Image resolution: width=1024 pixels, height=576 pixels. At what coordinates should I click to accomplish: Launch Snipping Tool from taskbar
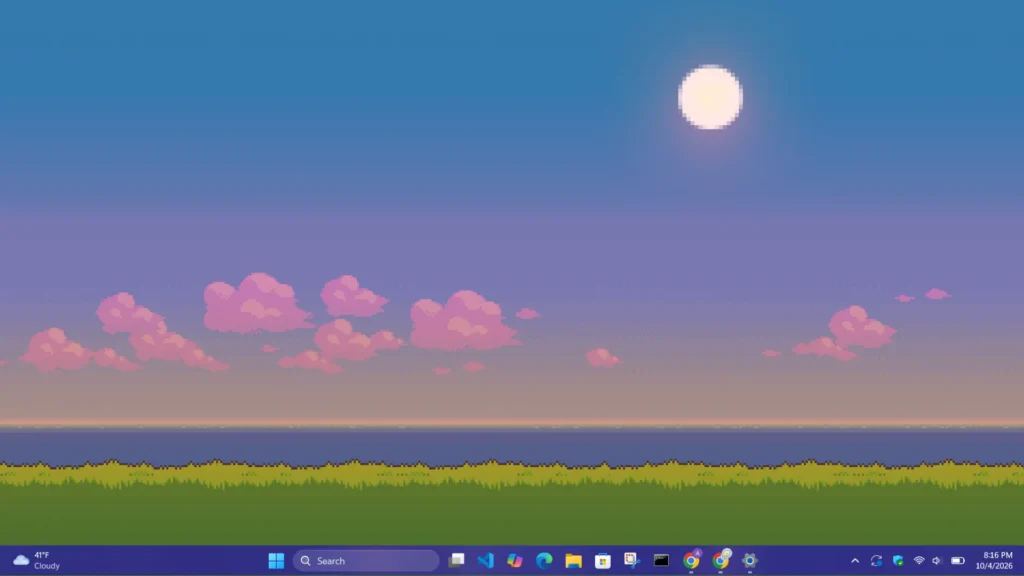click(632, 560)
